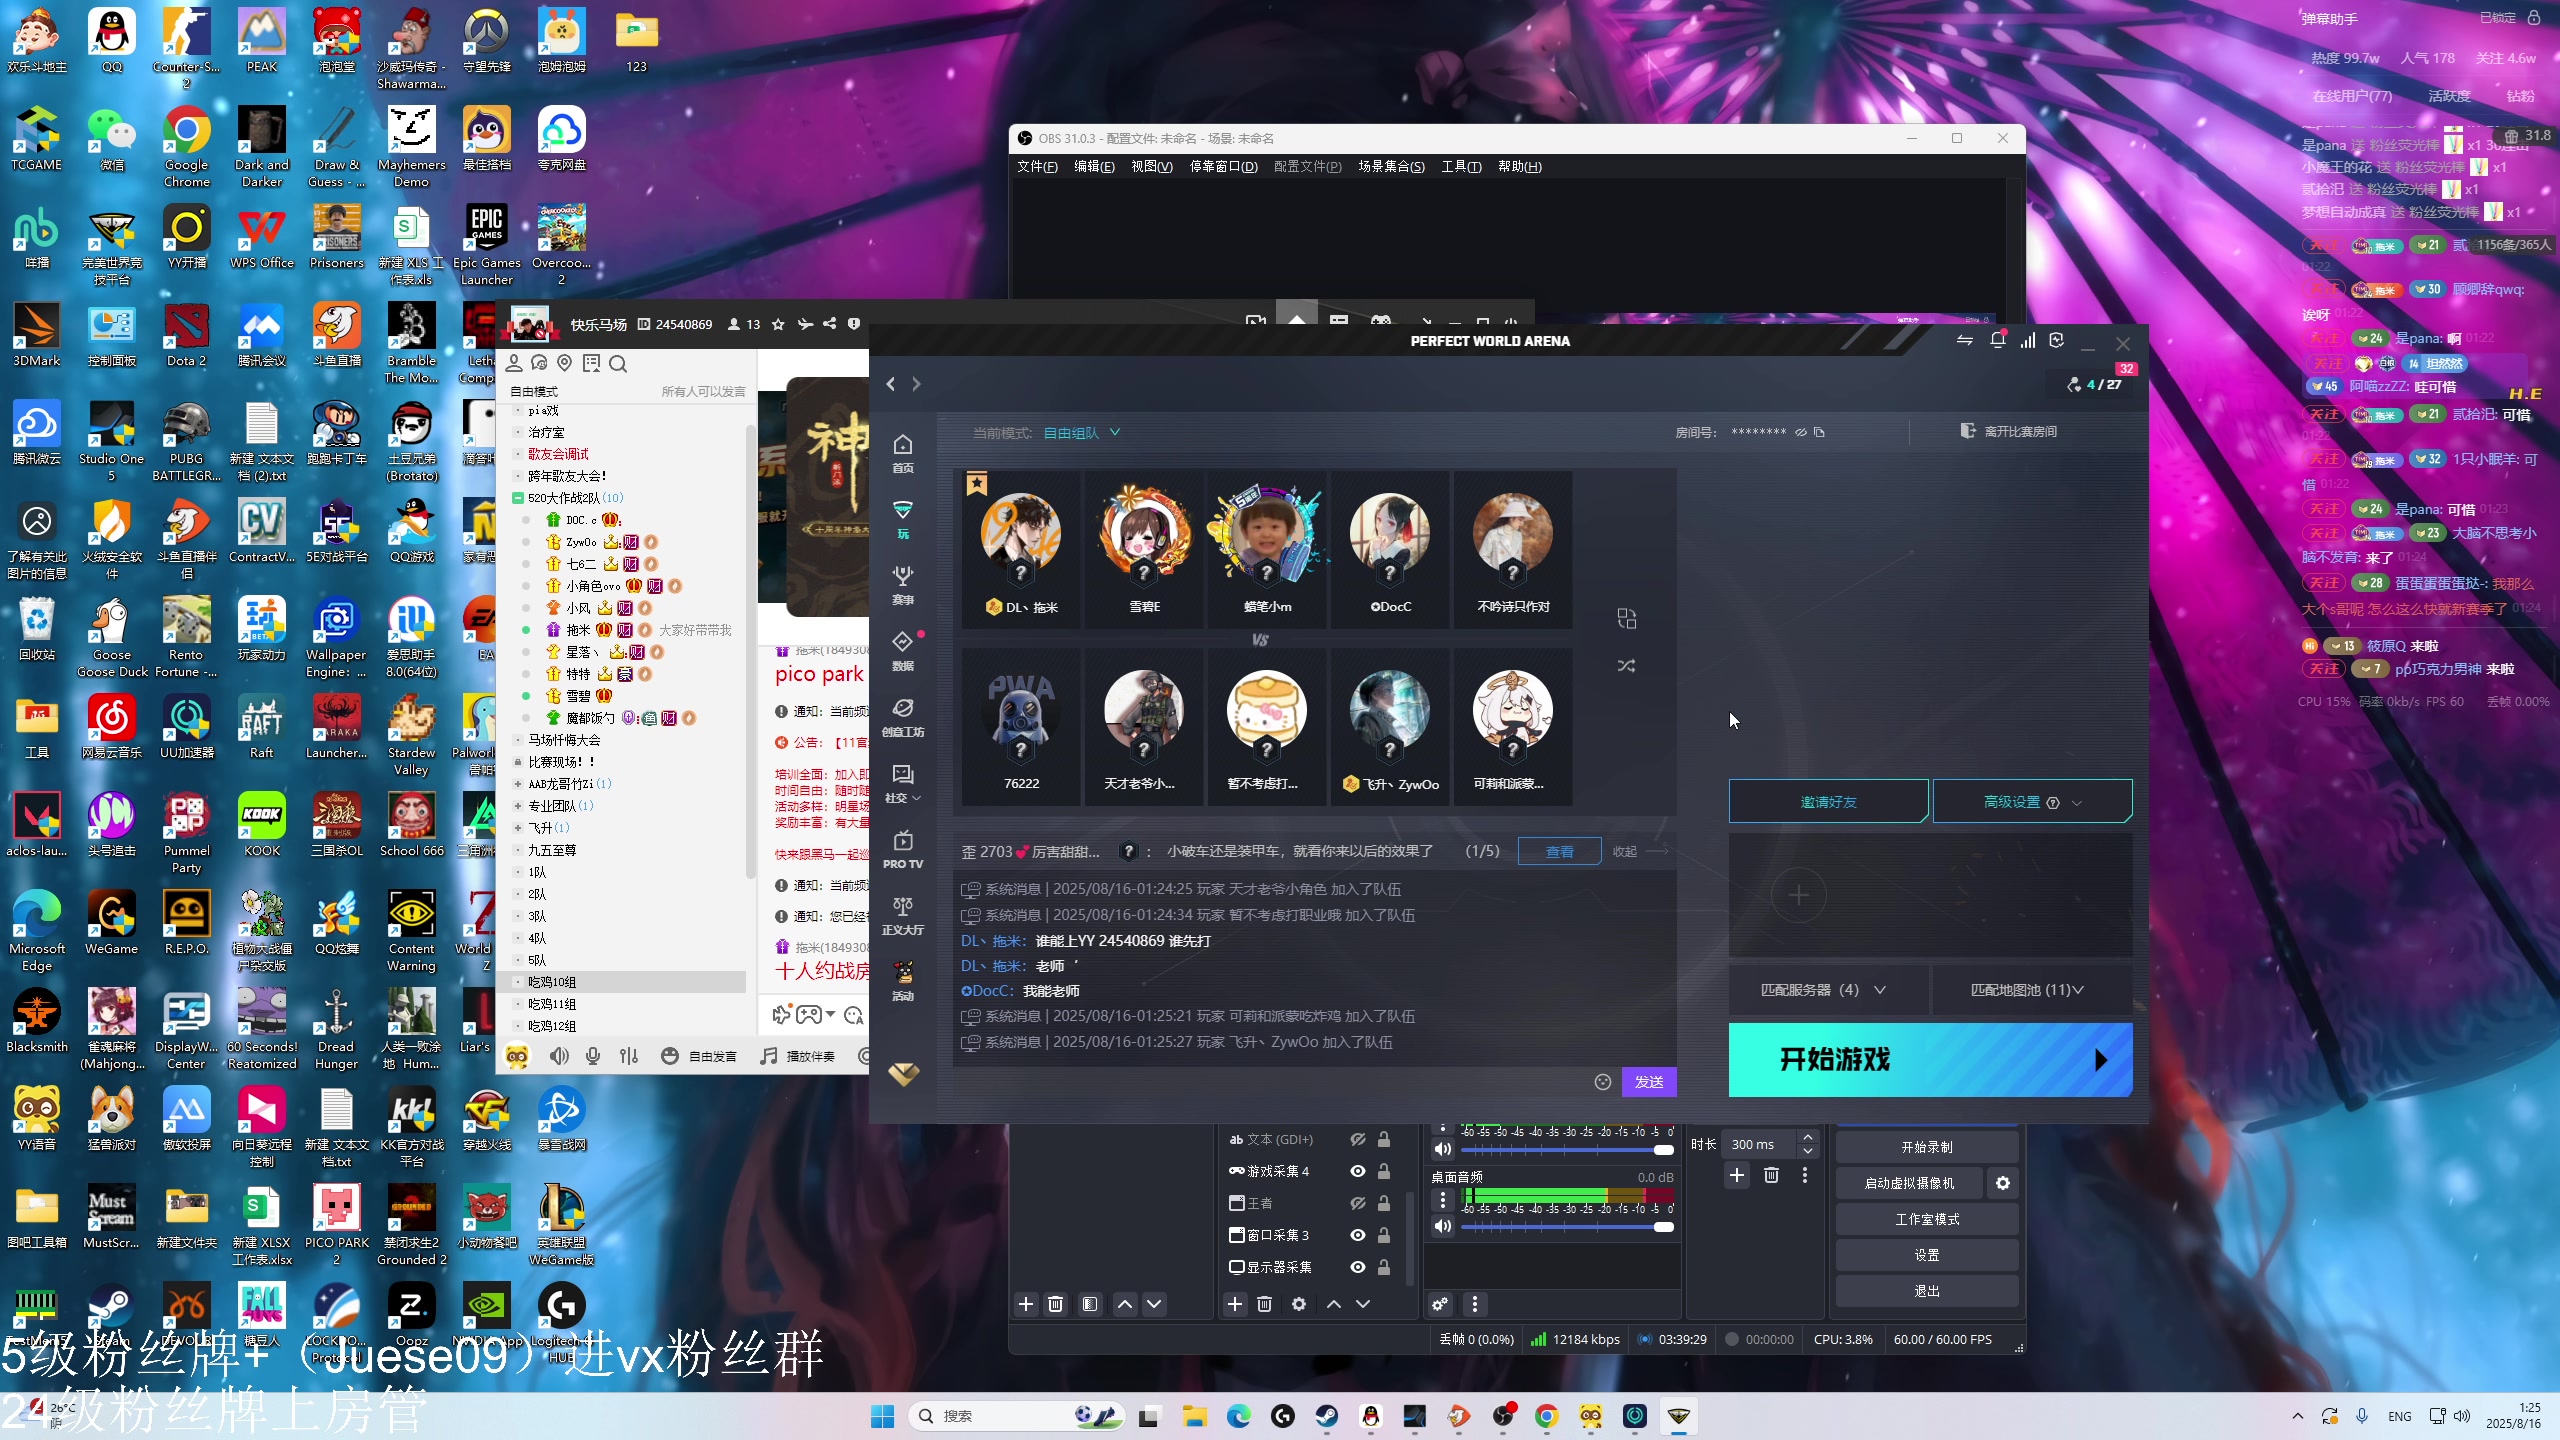Screen dimensions: 2560x1440
Task: Open the 自由组队 mode dropdown
Action: point(1082,433)
